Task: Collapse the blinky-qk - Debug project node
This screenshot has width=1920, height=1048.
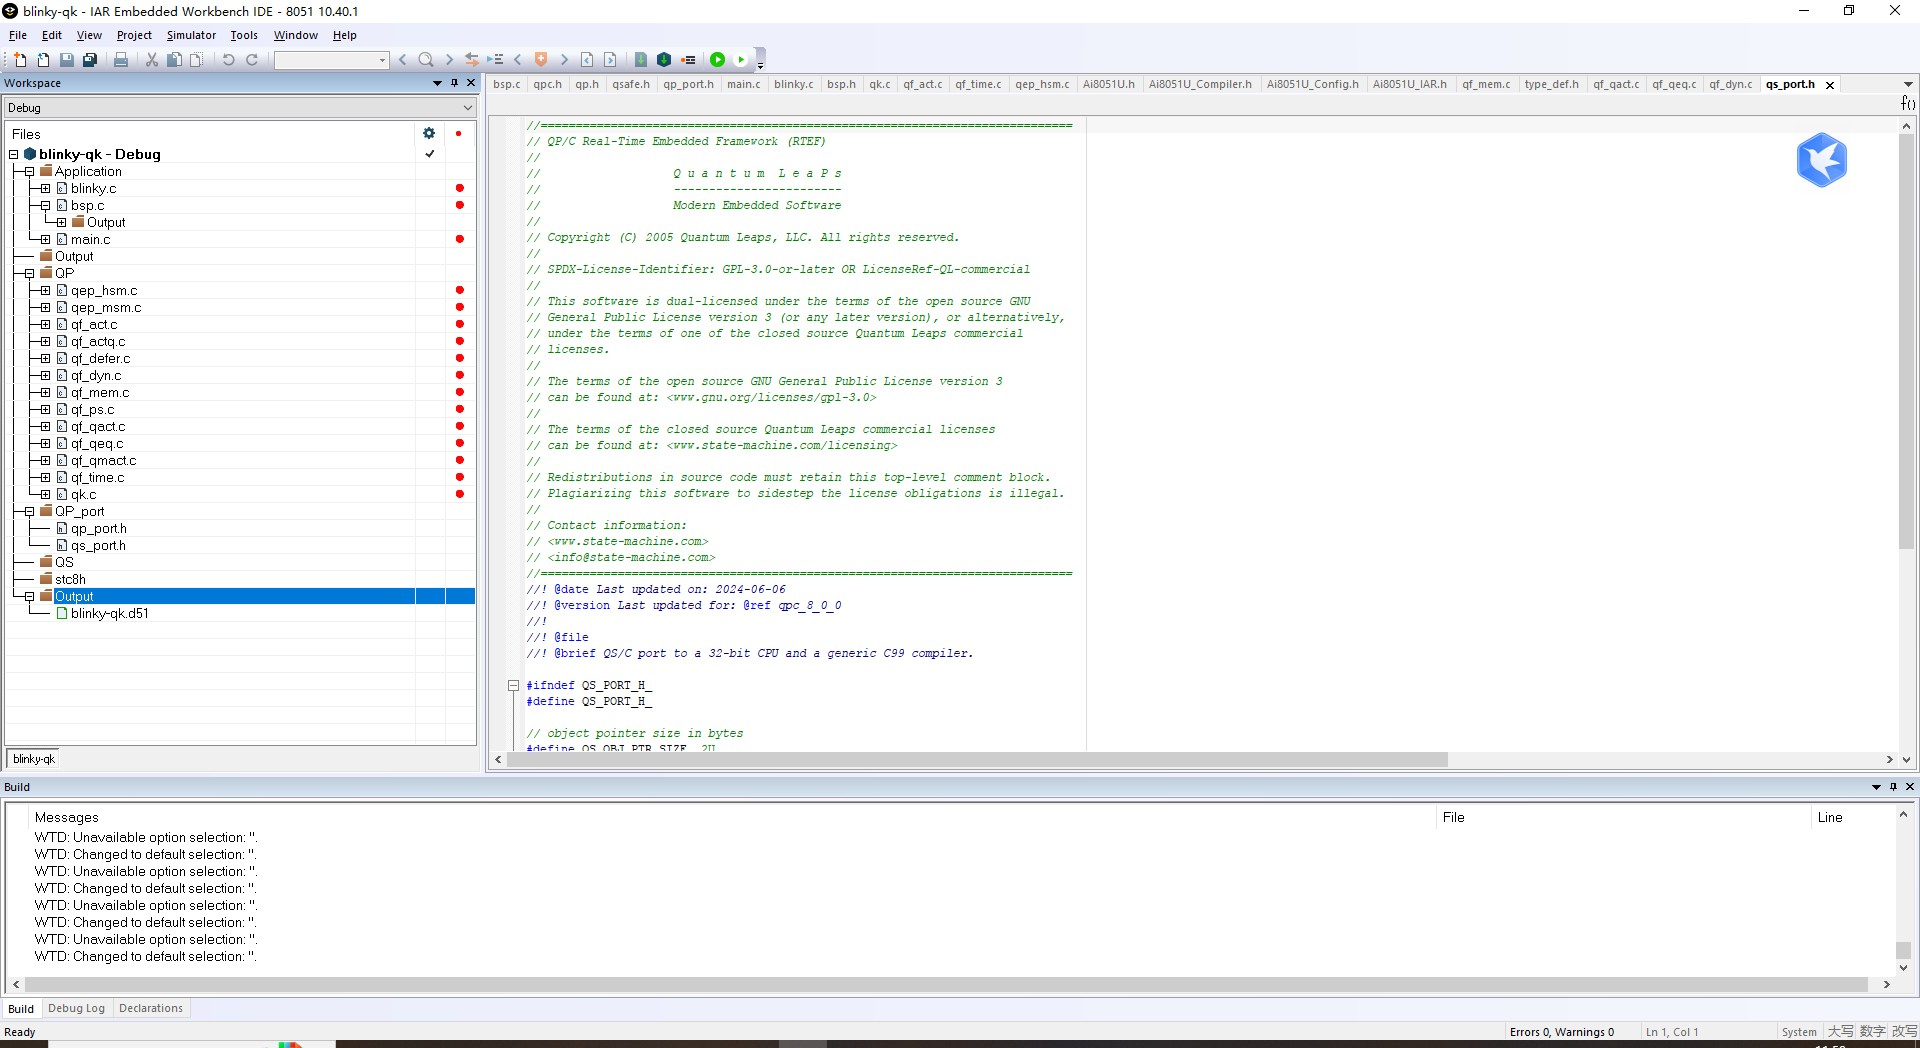Action: click(x=14, y=154)
